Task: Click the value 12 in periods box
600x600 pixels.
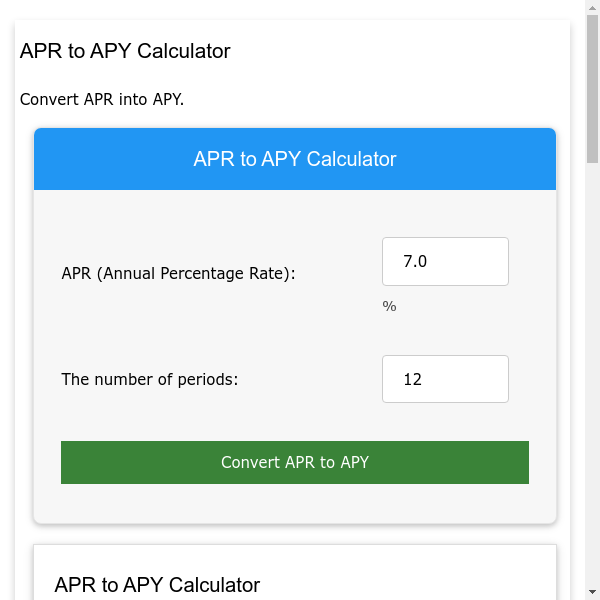Action: pyautogui.click(x=412, y=379)
